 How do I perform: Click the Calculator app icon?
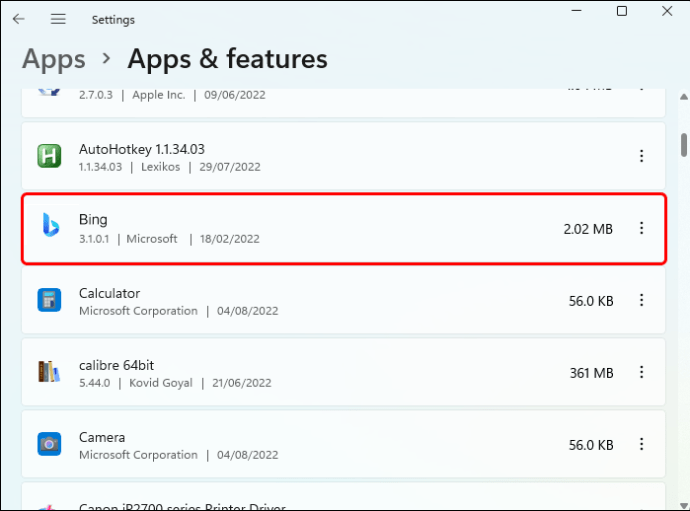(49, 300)
